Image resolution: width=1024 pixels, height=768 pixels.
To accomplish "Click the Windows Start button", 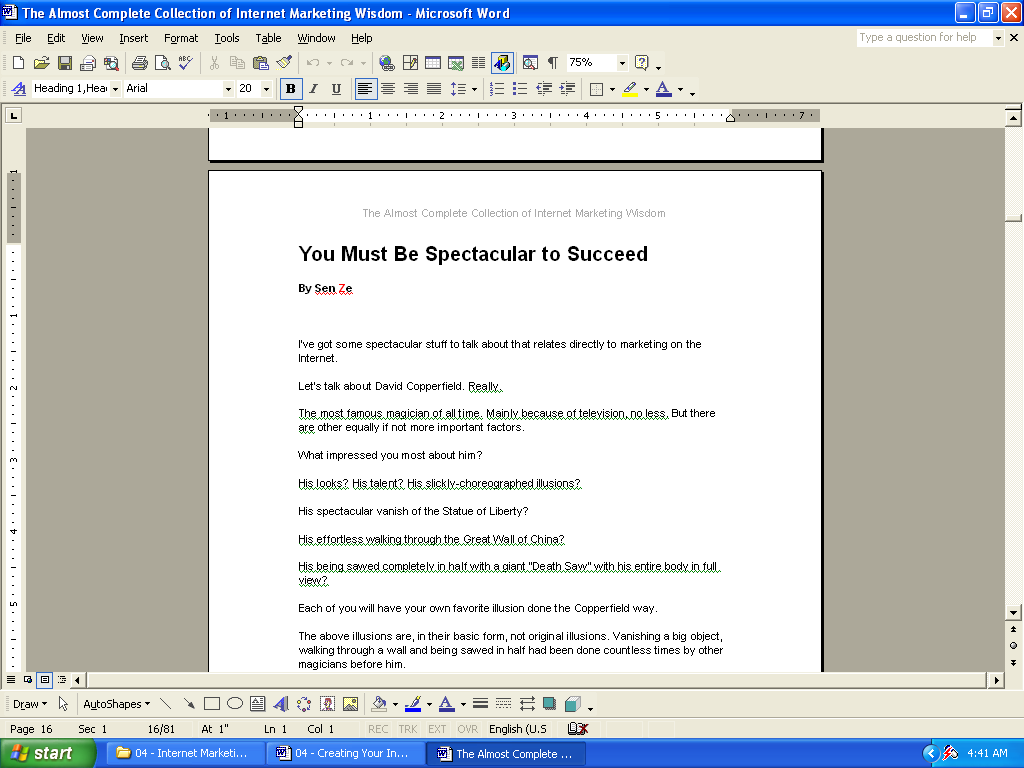I will tap(48, 753).
